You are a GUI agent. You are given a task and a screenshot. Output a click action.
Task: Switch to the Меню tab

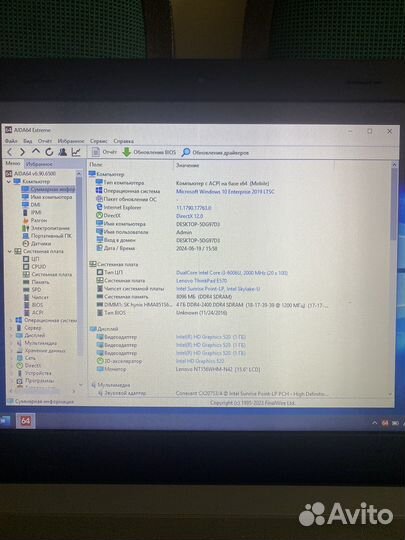pyautogui.click(x=13, y=163)
